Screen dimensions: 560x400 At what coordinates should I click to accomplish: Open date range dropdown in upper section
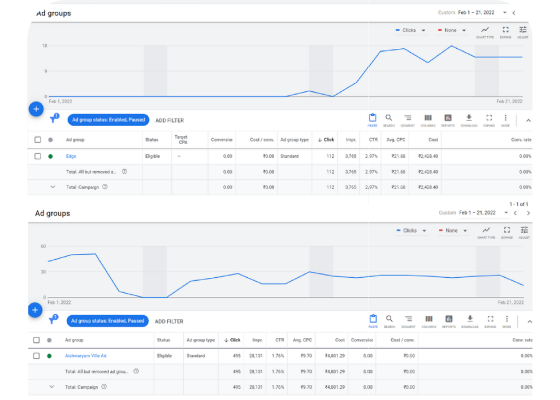pos(482,12)
